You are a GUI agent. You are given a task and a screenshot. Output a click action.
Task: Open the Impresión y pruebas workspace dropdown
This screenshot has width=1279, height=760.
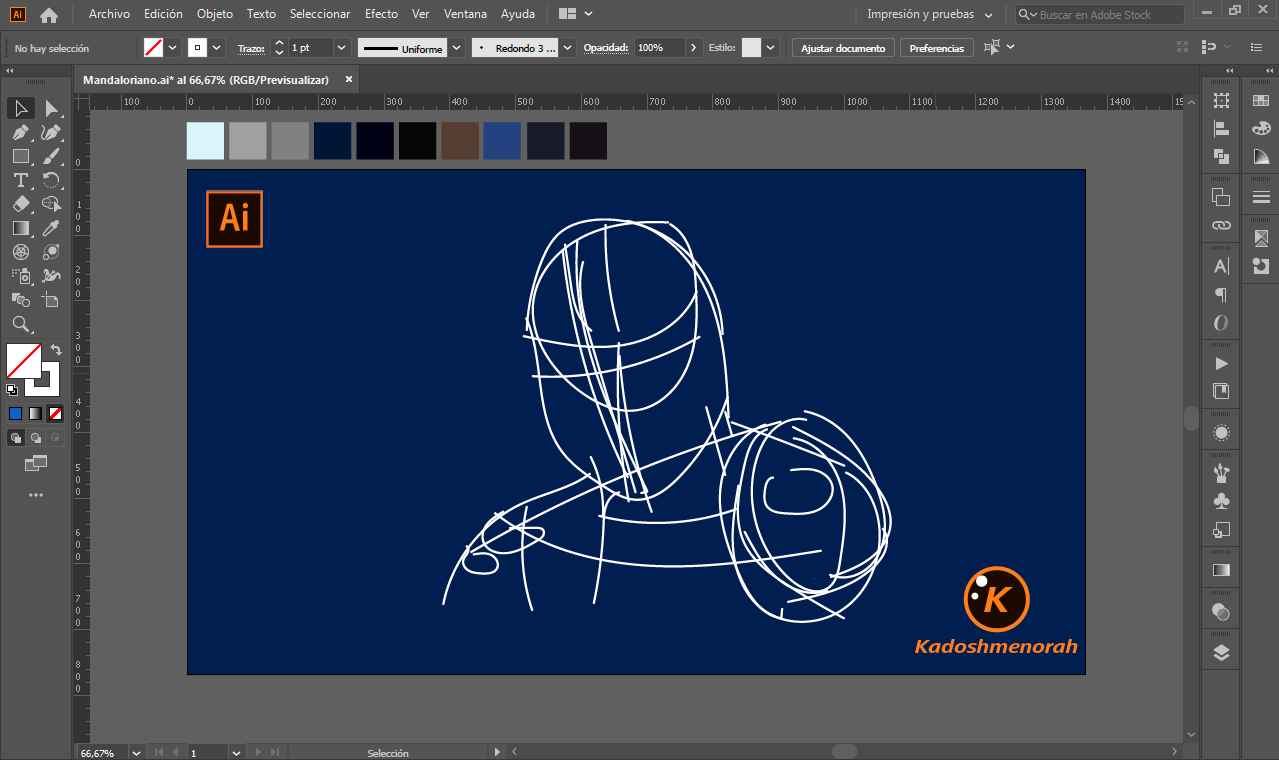[930, 14]
